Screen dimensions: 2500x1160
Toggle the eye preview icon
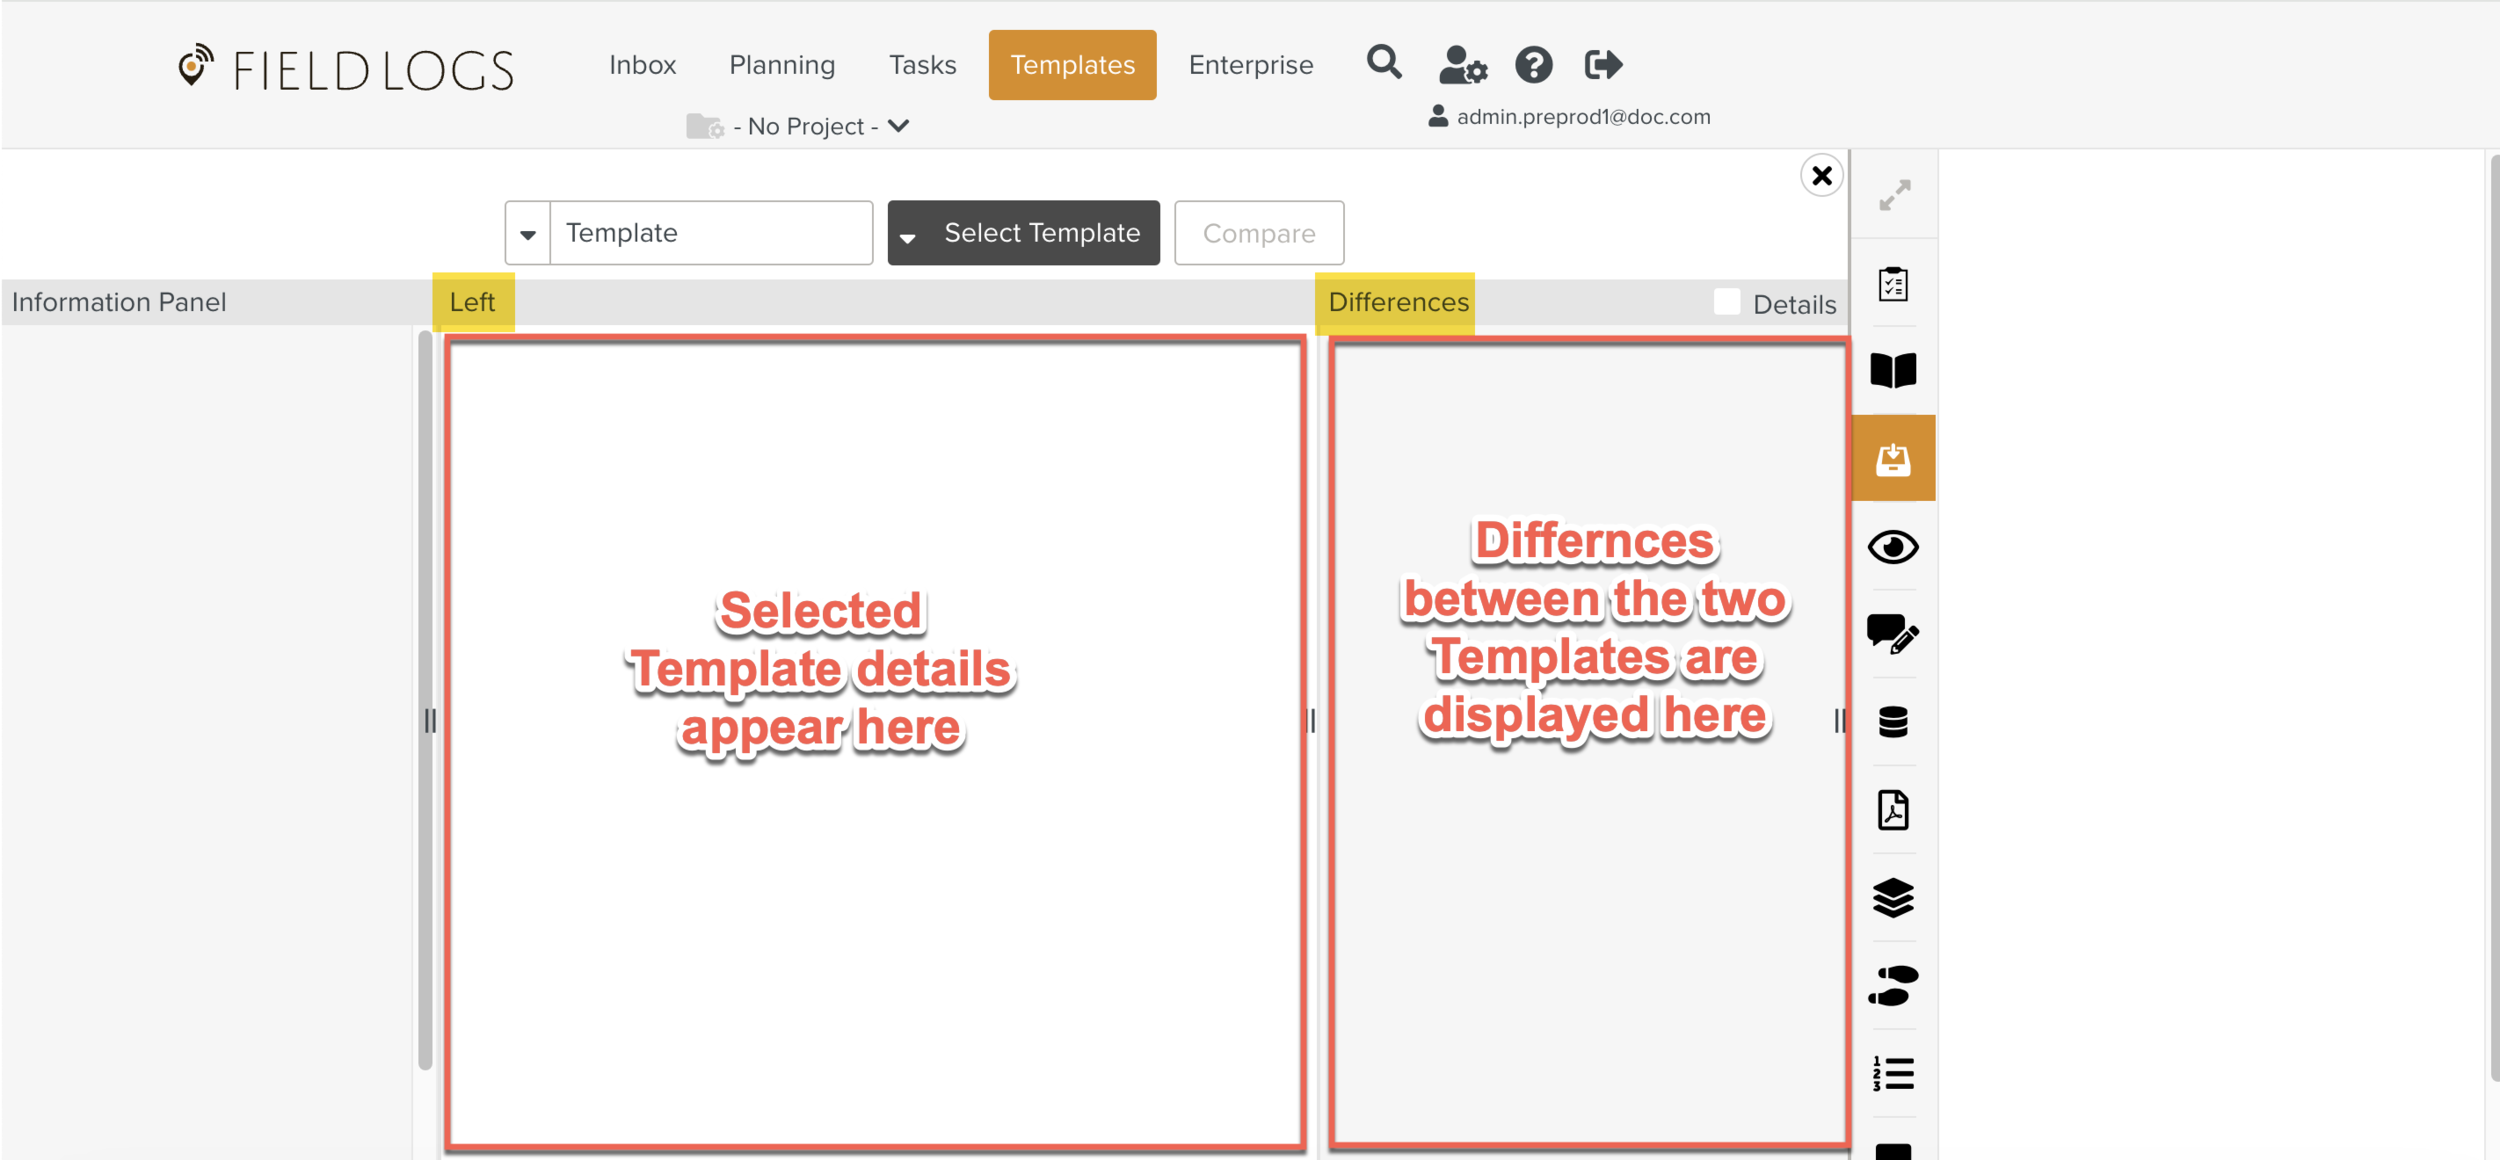(1893, 547)
